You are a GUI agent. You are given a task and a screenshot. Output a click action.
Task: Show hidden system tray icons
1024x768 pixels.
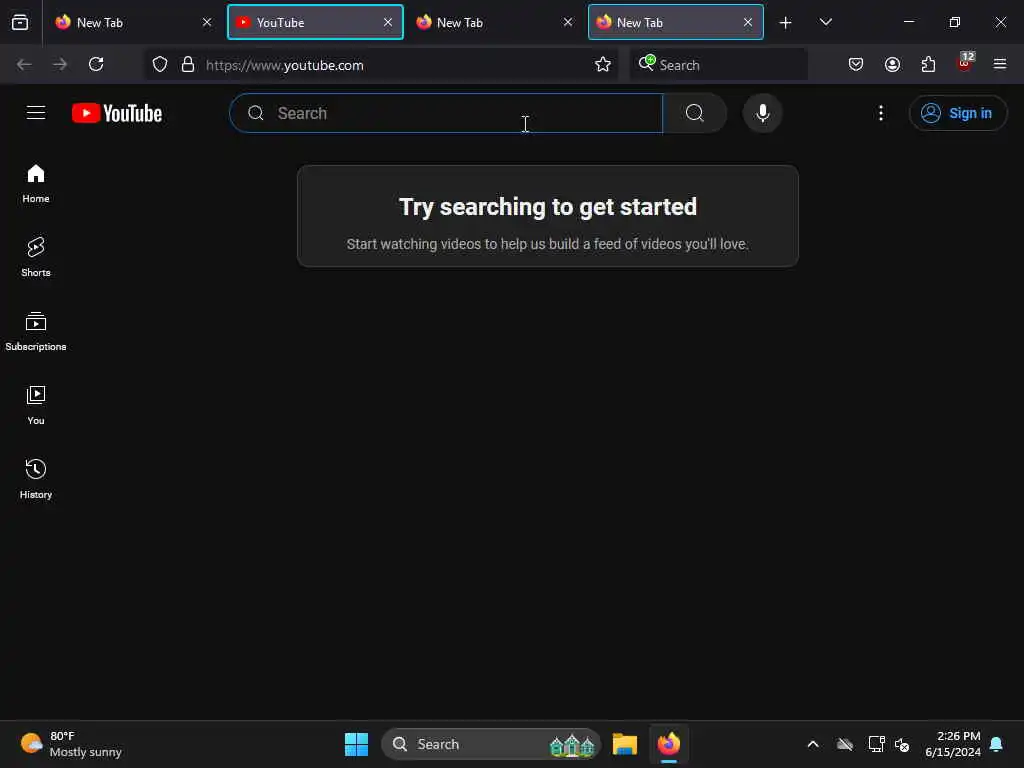[813, 744]
